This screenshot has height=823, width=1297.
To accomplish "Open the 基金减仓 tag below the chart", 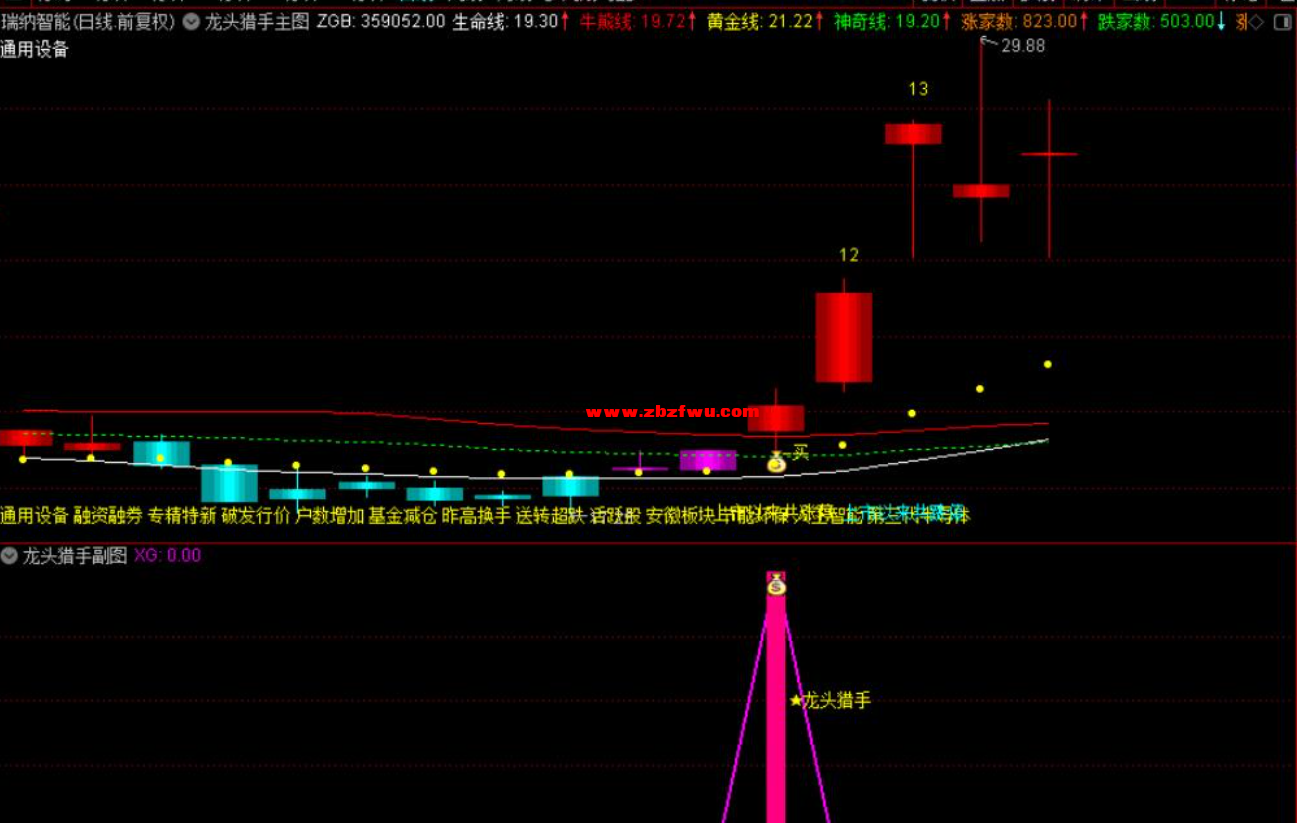I will tap(402, 516).
